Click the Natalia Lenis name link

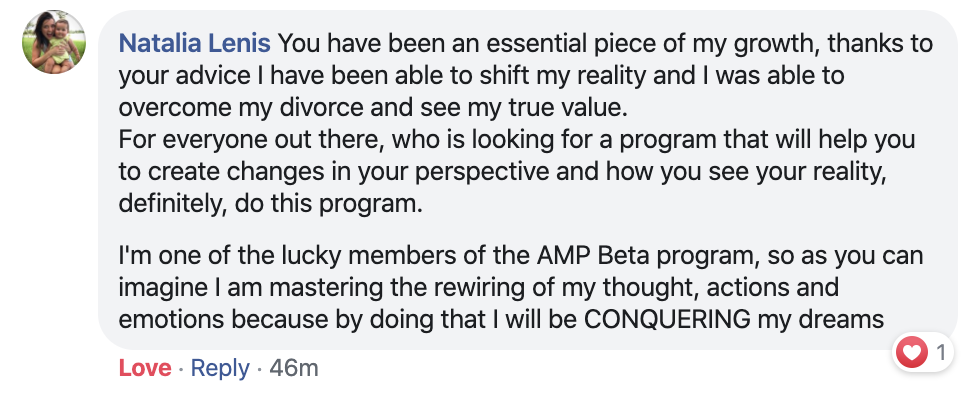194,44
